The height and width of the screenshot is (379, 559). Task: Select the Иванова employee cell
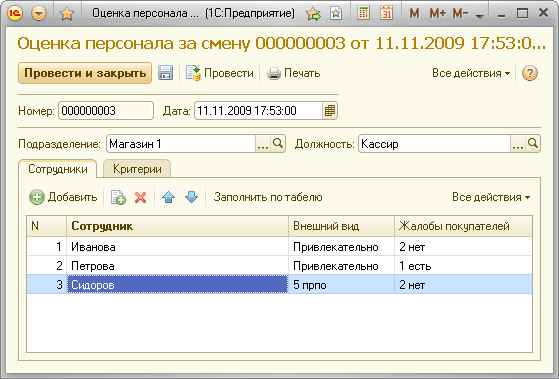177,247
